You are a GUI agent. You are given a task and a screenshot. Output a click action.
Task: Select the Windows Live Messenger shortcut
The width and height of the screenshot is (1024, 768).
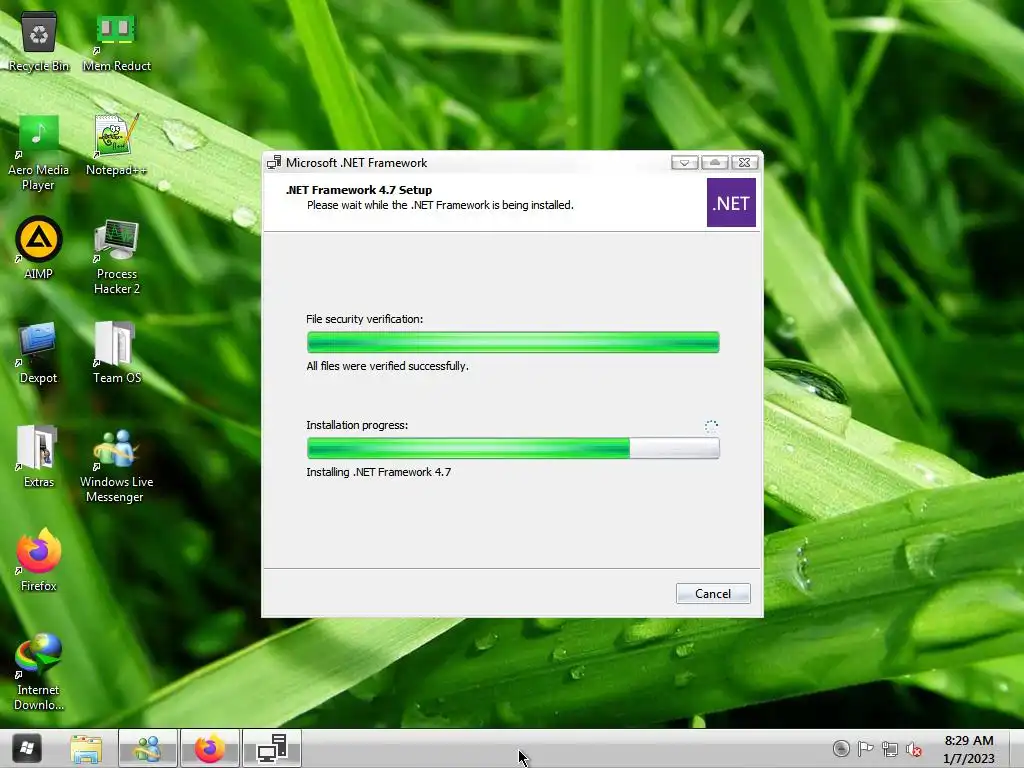[x=116, y=466]
